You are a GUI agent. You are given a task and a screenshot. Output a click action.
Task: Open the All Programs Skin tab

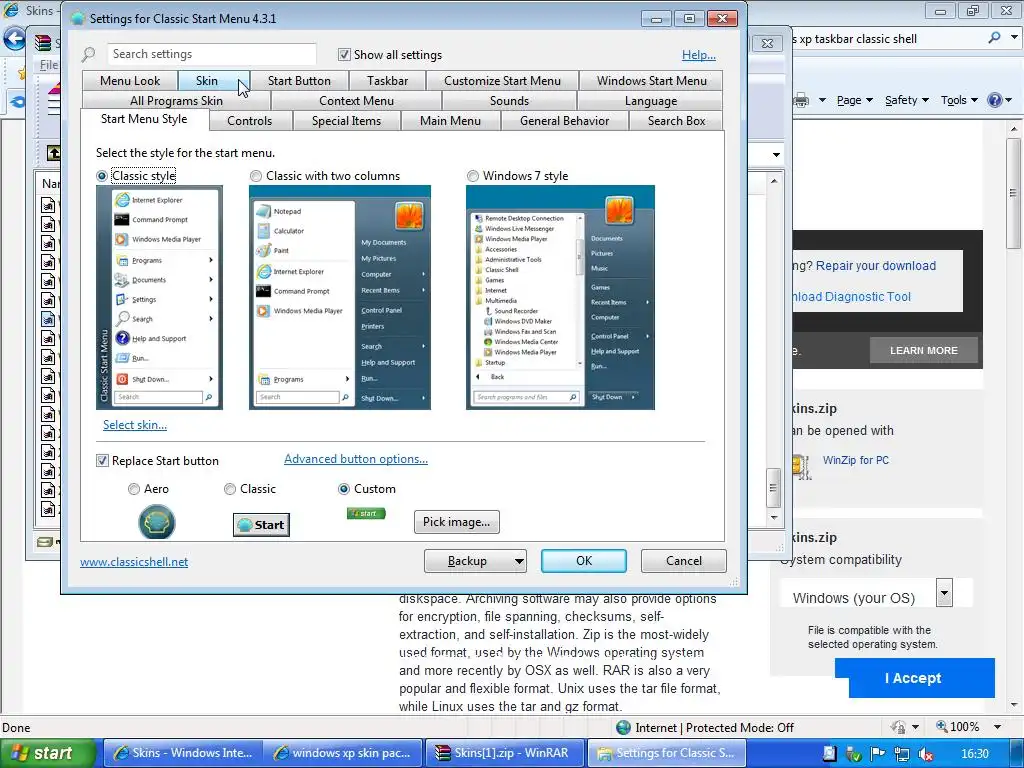[x=176, y=101]
